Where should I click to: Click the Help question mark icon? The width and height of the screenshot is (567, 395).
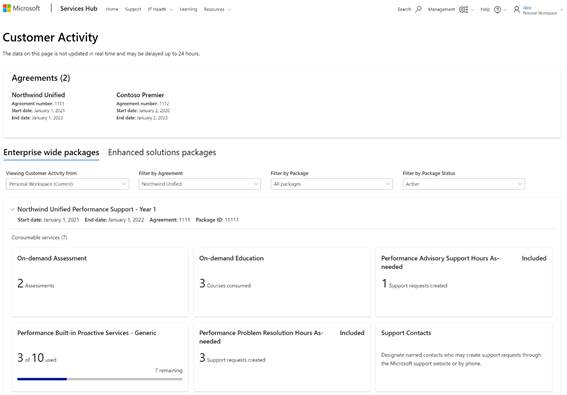(x=498, y=9)
